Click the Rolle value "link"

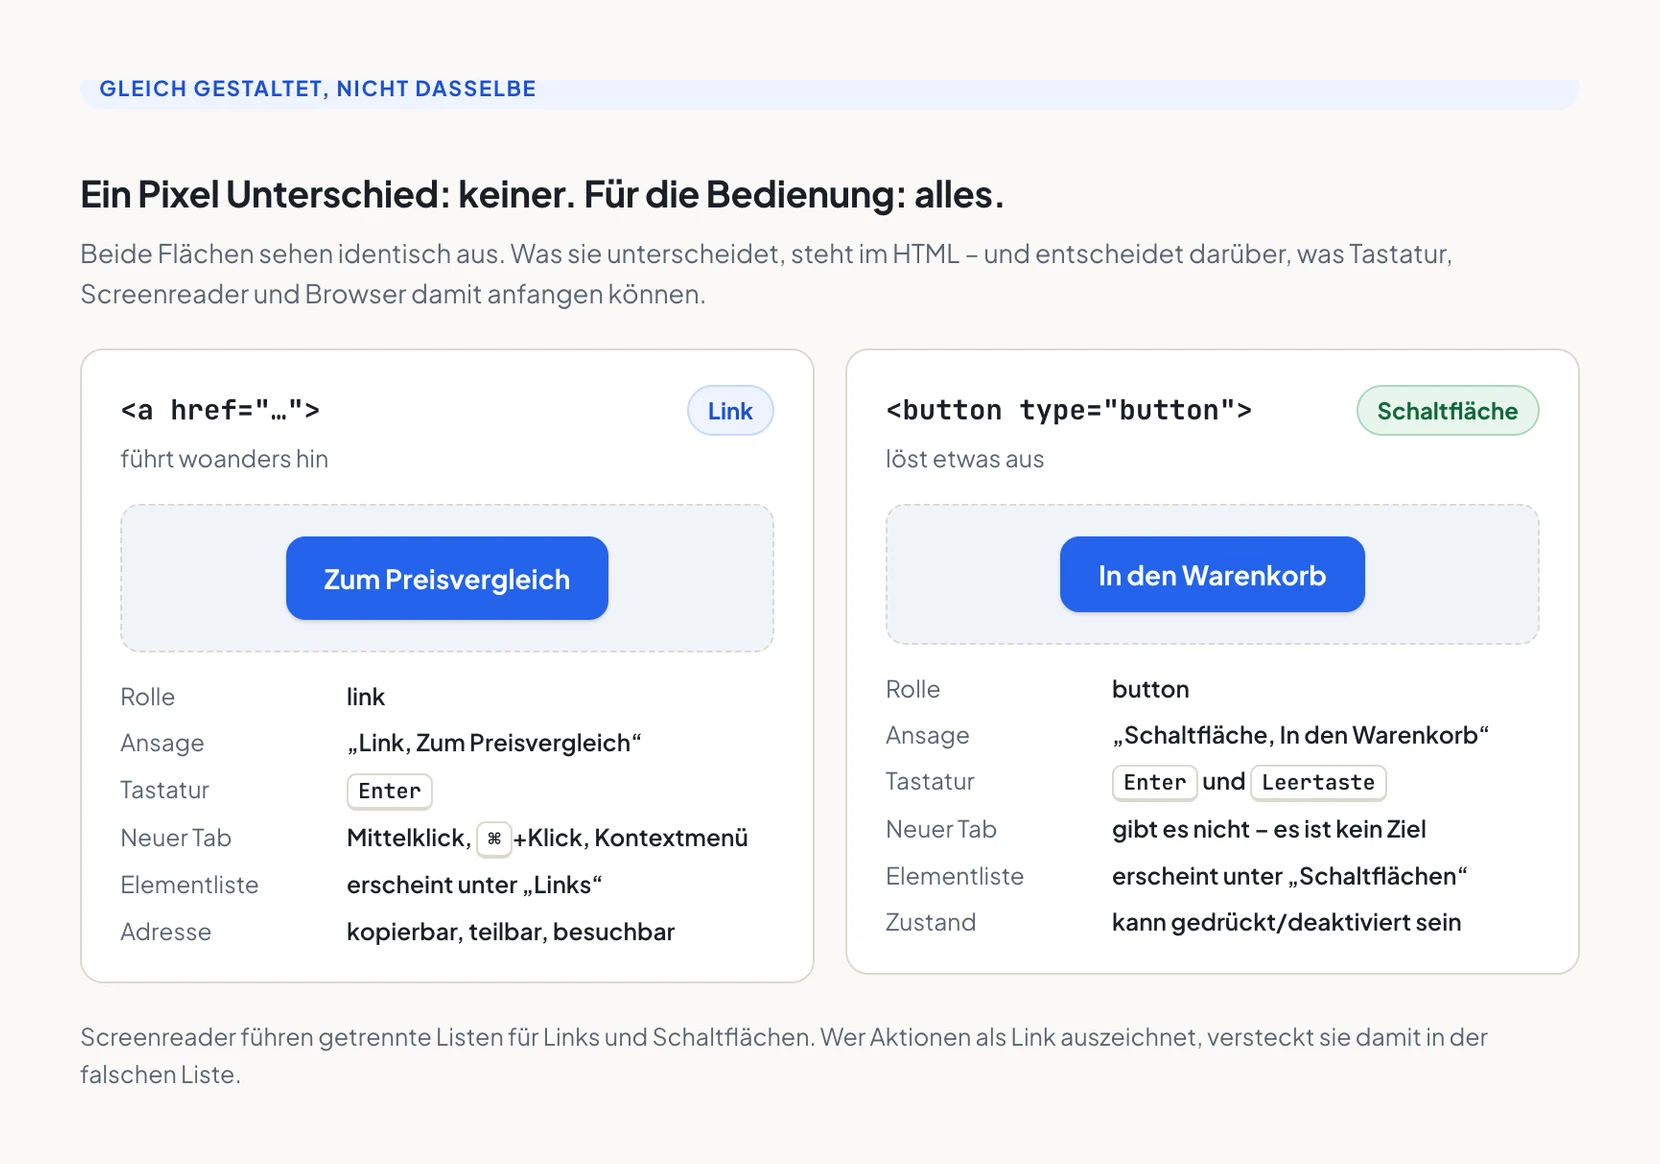click(365, 697)
